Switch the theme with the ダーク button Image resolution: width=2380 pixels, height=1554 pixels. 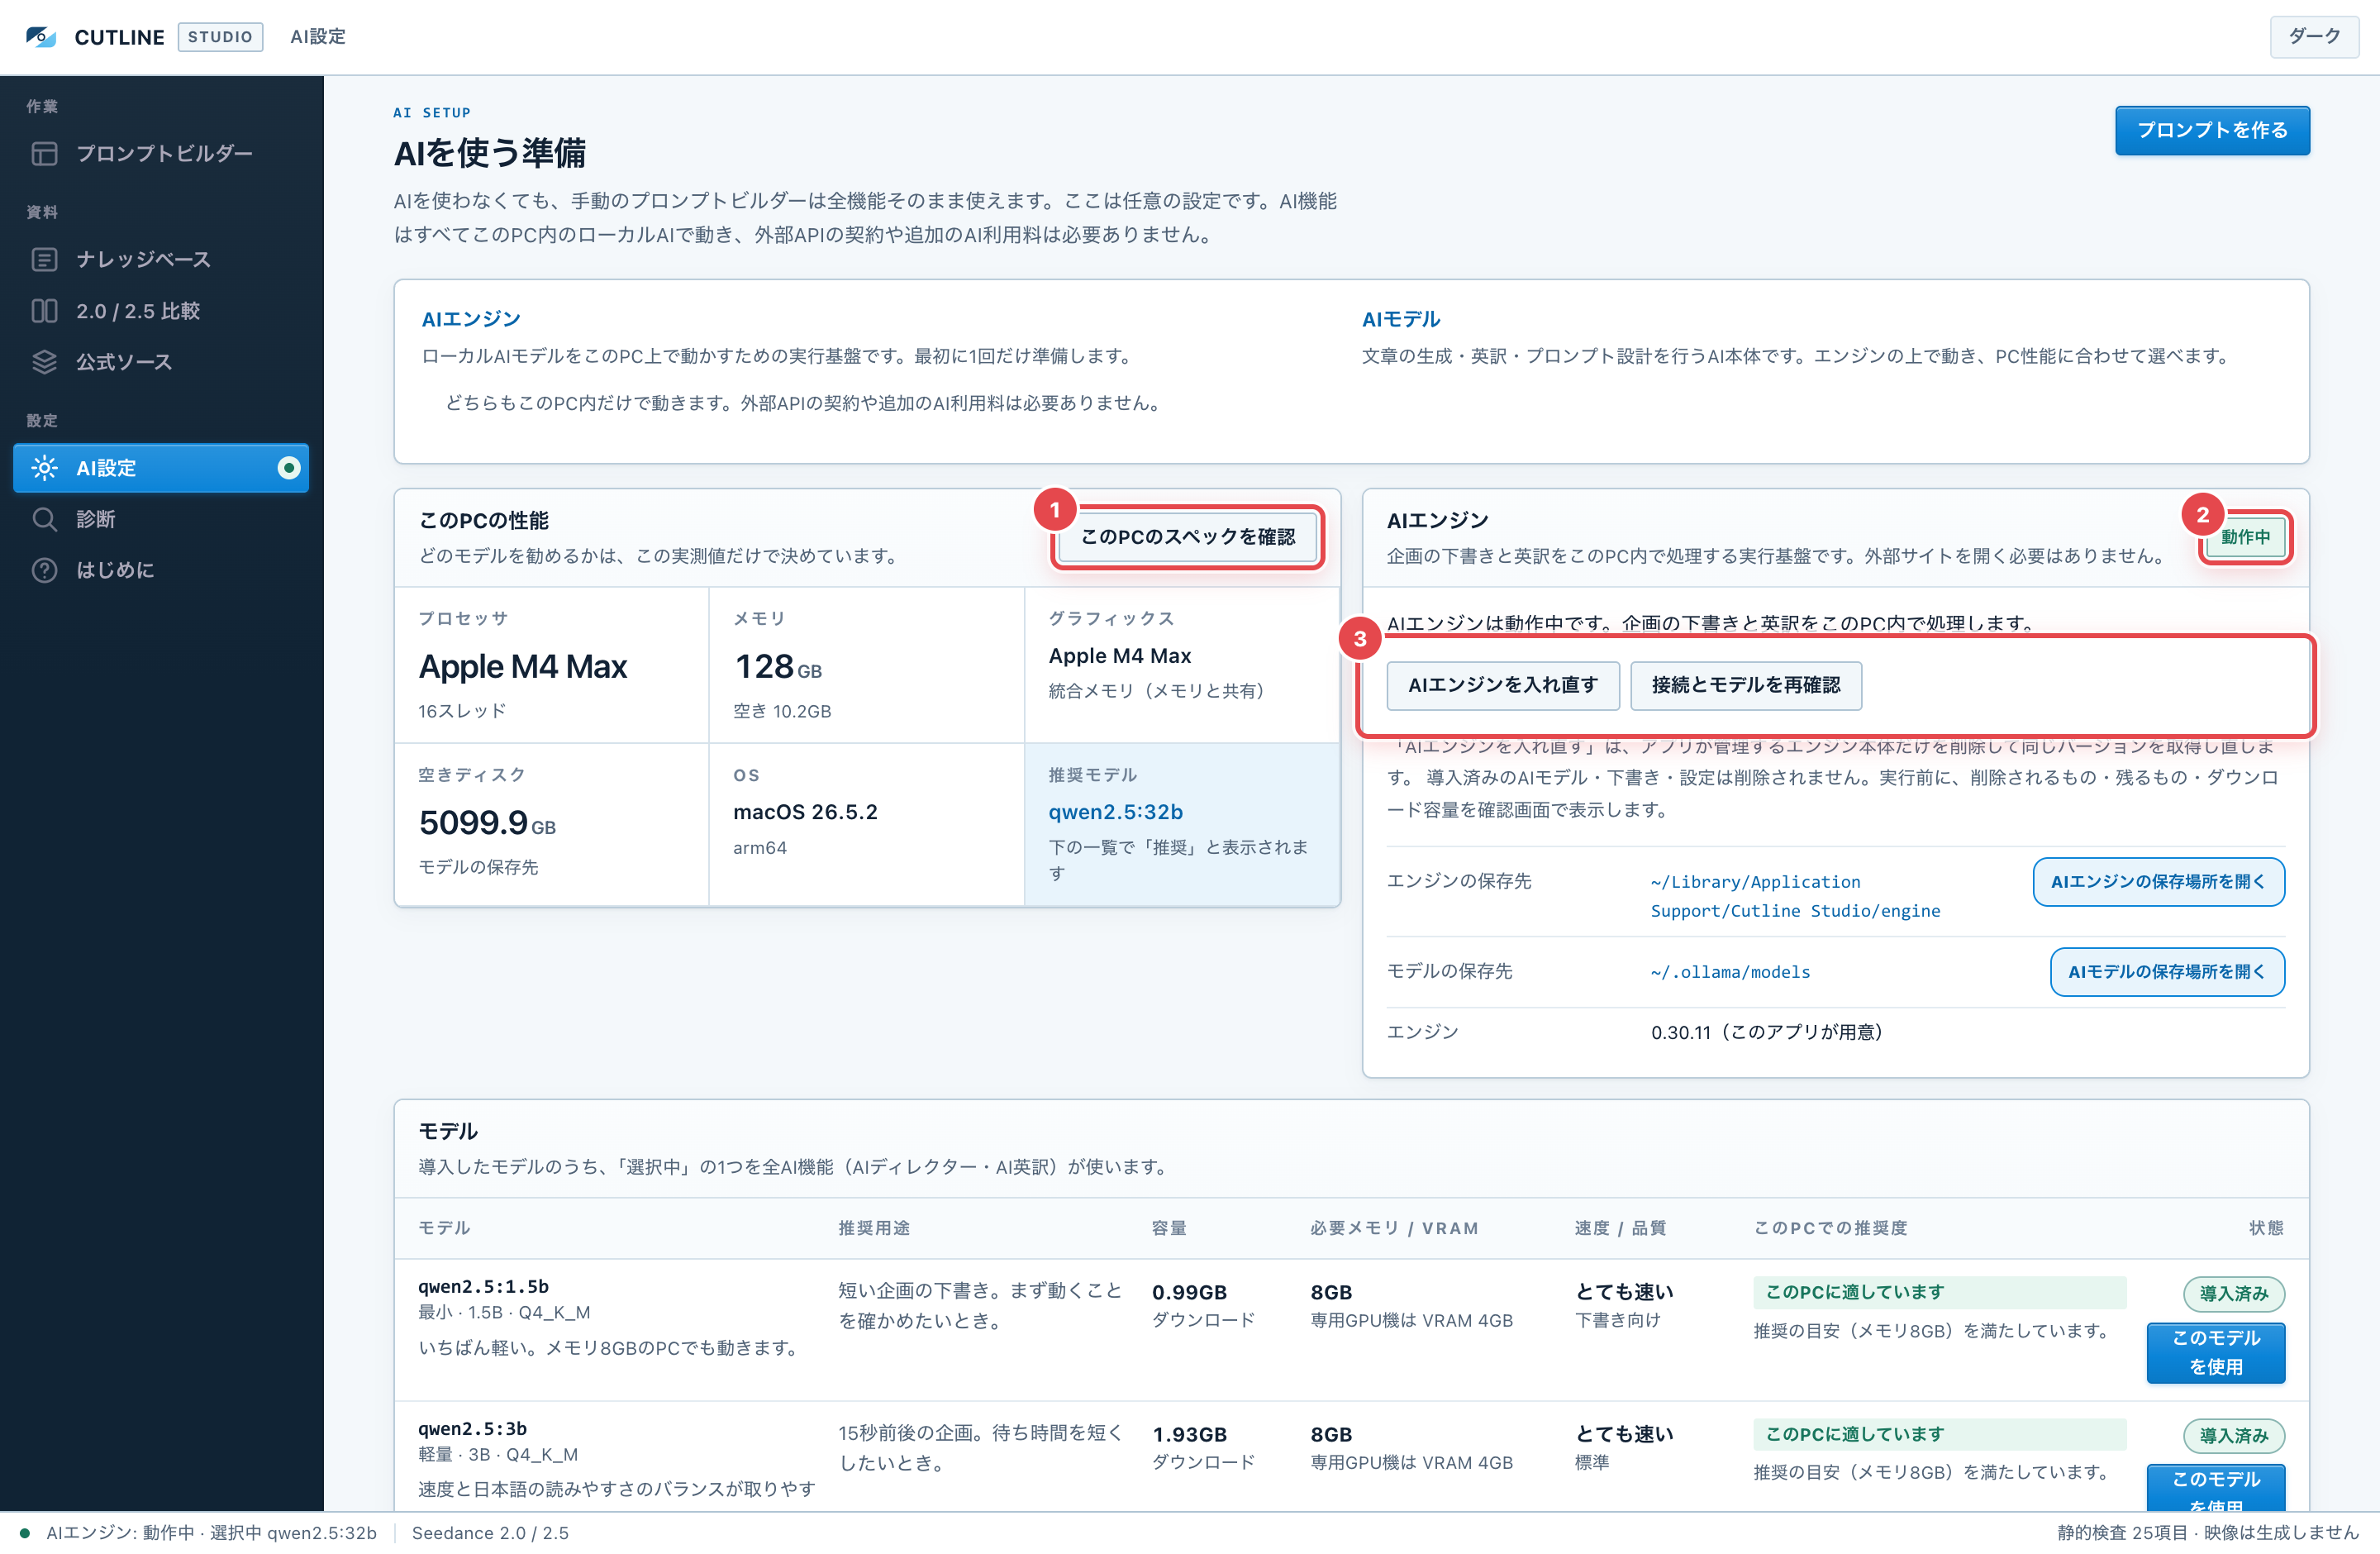coord(2314,37)
